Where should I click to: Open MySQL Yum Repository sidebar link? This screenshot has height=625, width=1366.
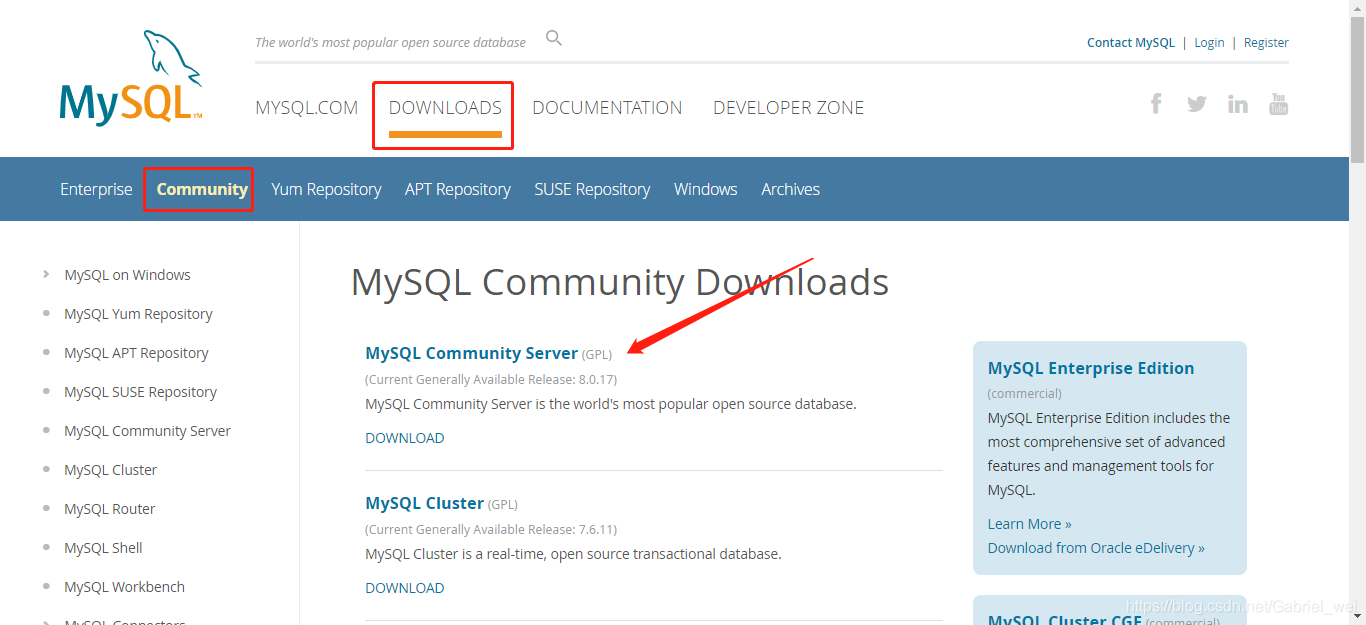coord(138,314)
